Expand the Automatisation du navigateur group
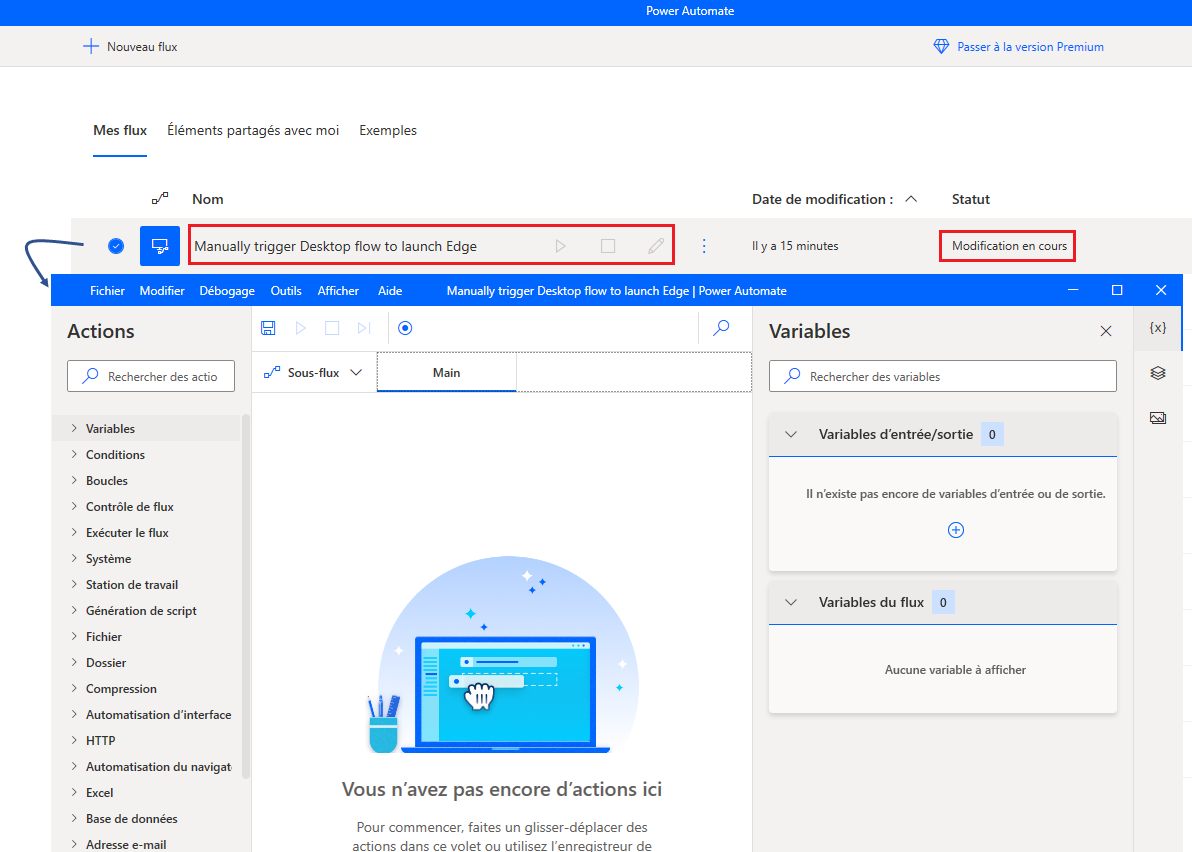1192x852 pixels. pos(74,766)
